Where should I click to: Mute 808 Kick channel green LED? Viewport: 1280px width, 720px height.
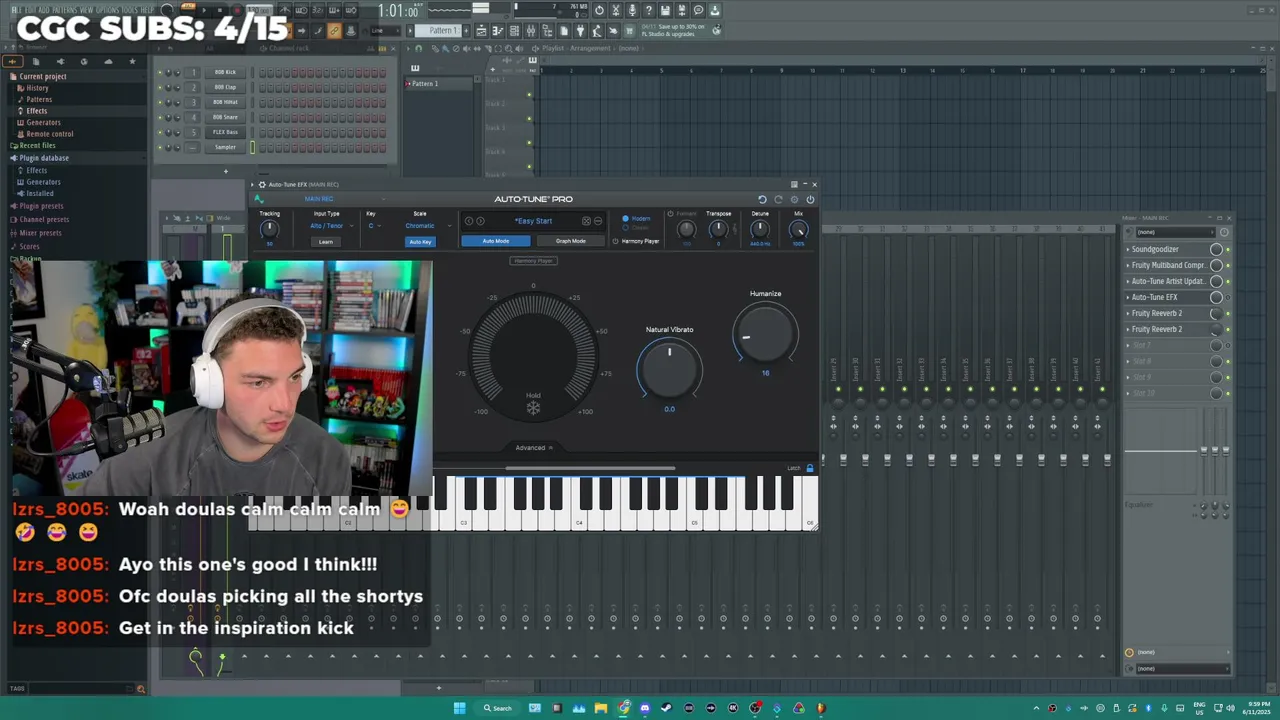click(x=160, y=72)
